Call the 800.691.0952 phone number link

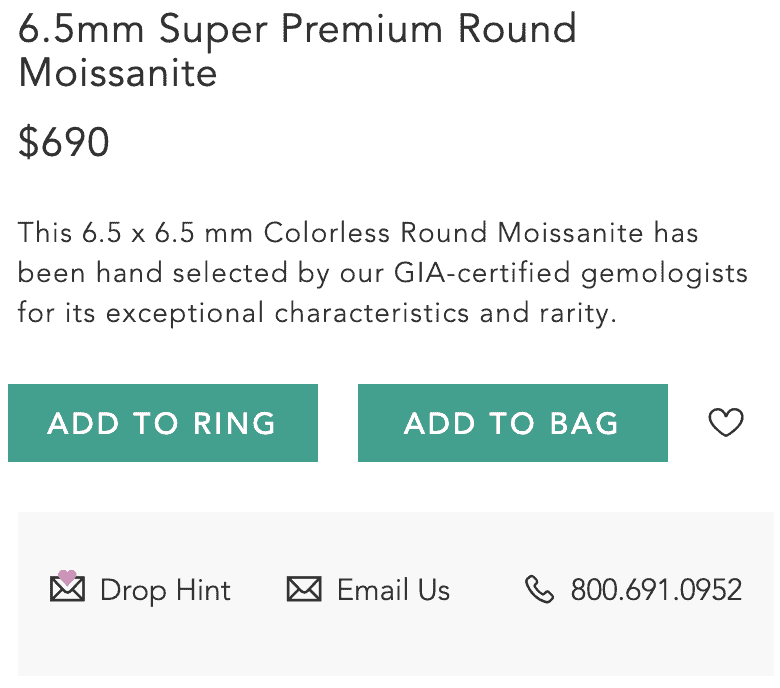[x=656, y=590]
